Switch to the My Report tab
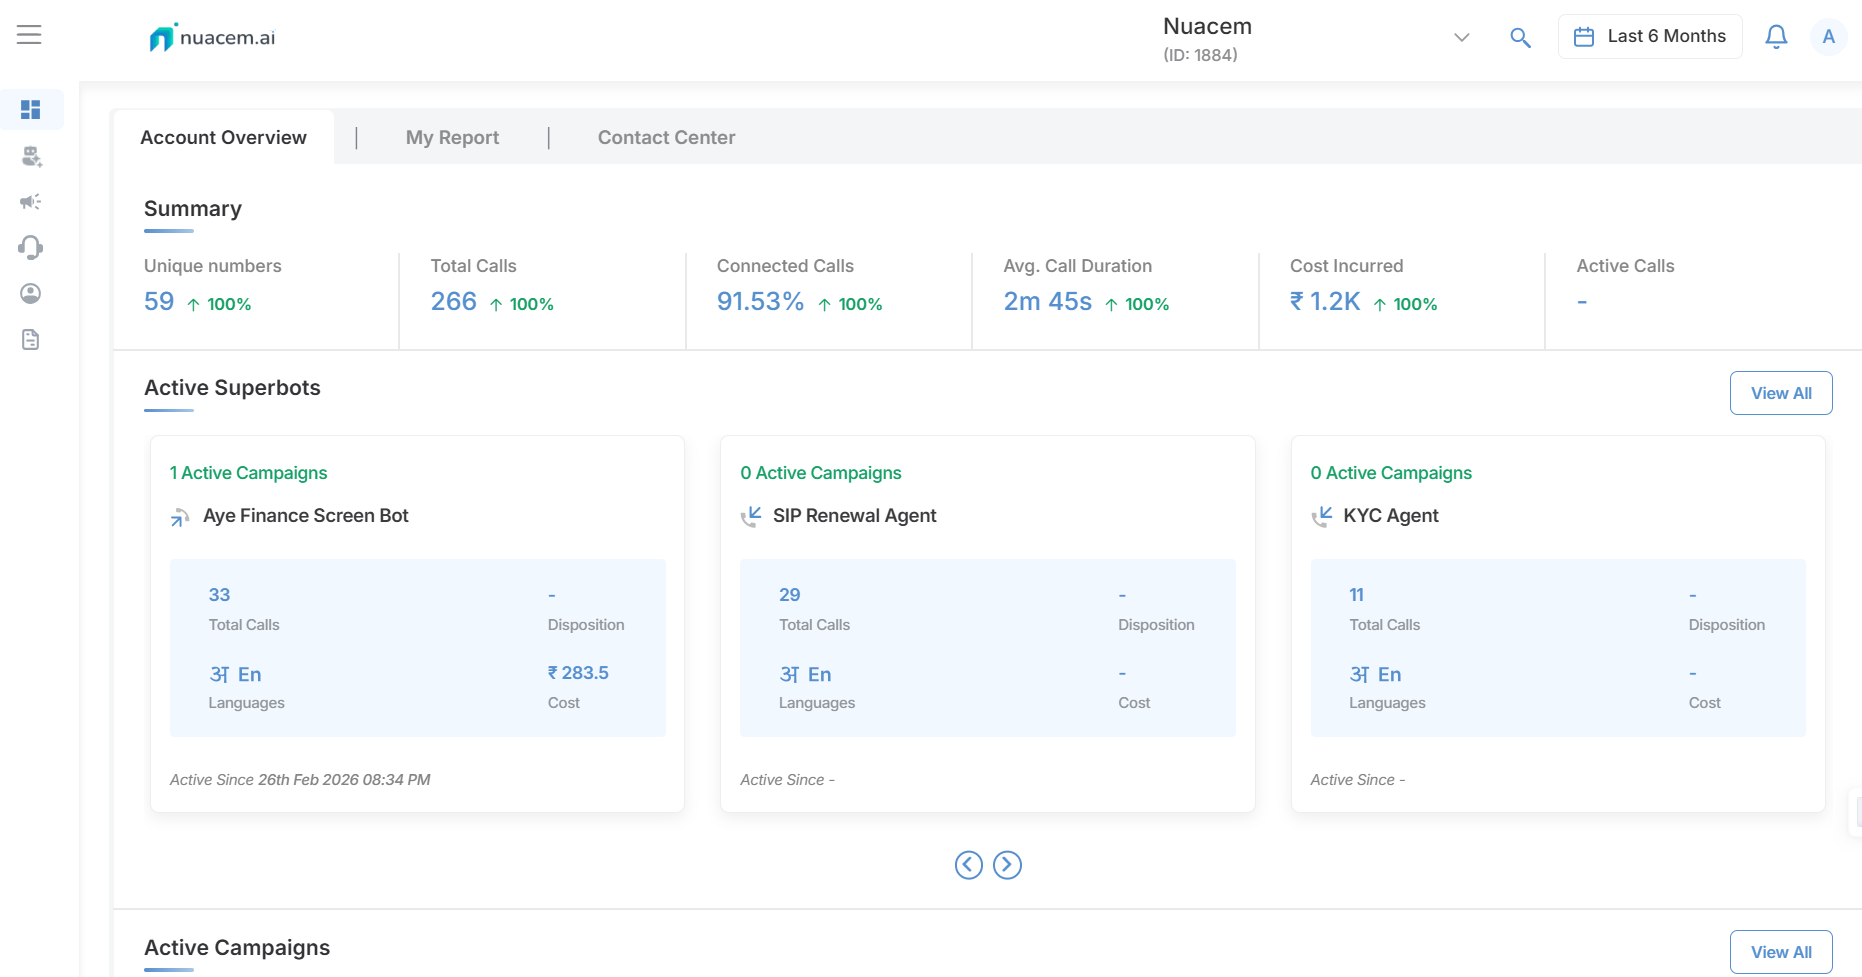This screenshot has width=1862, height=977. [452, 137]
